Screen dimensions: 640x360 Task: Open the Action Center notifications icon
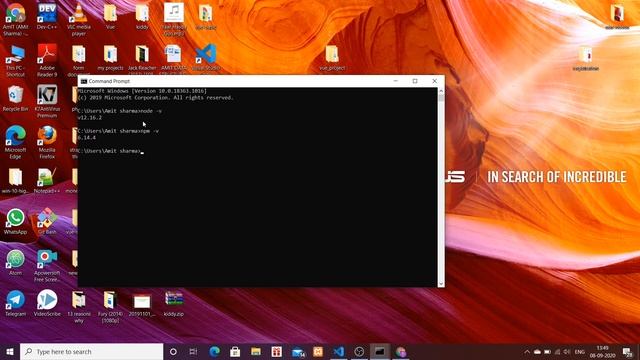628,352
